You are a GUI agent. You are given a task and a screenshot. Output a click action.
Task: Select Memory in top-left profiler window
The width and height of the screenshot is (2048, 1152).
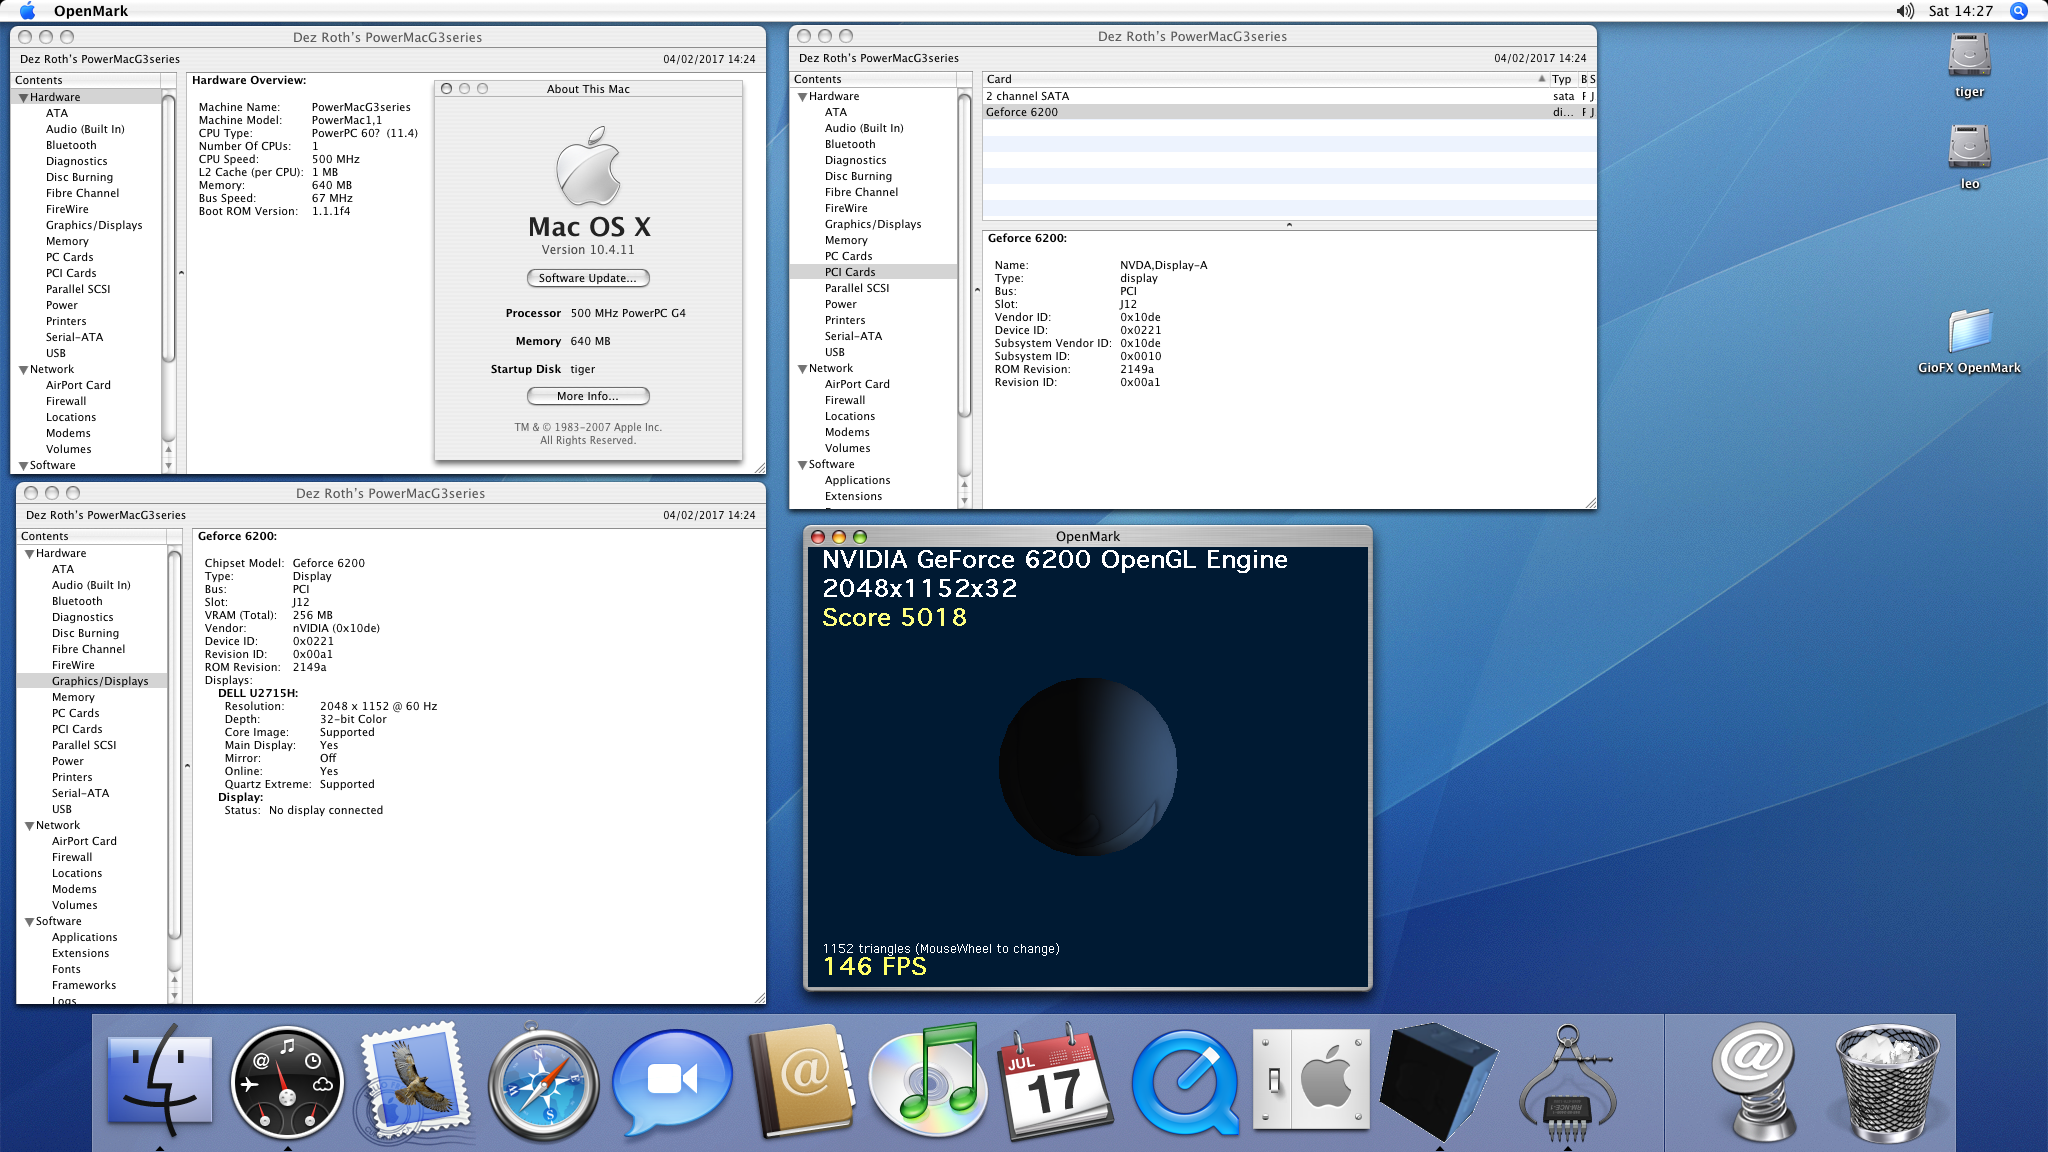pos(67,241)
